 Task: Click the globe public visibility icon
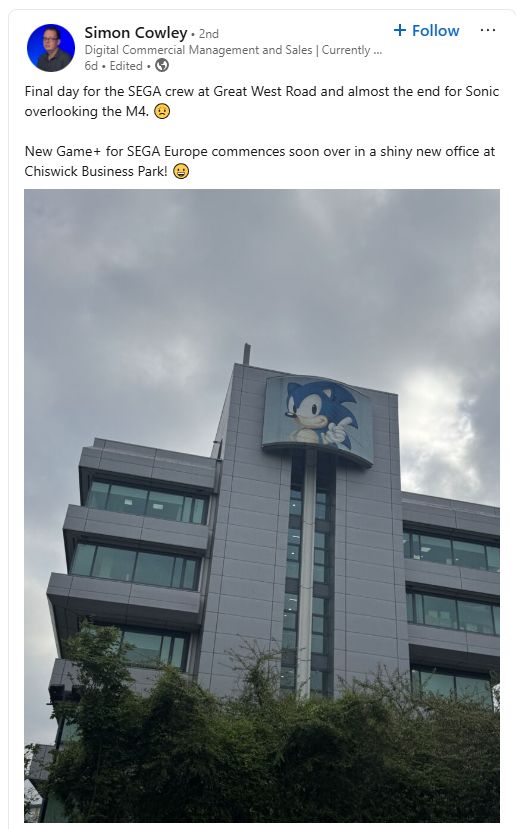(x=162, y=66)
